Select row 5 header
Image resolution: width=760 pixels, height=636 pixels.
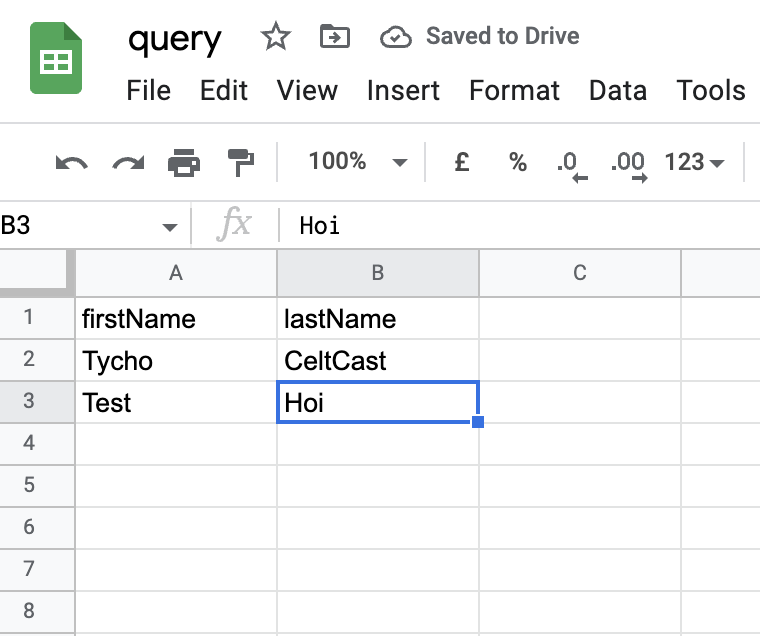coord(37,486)
